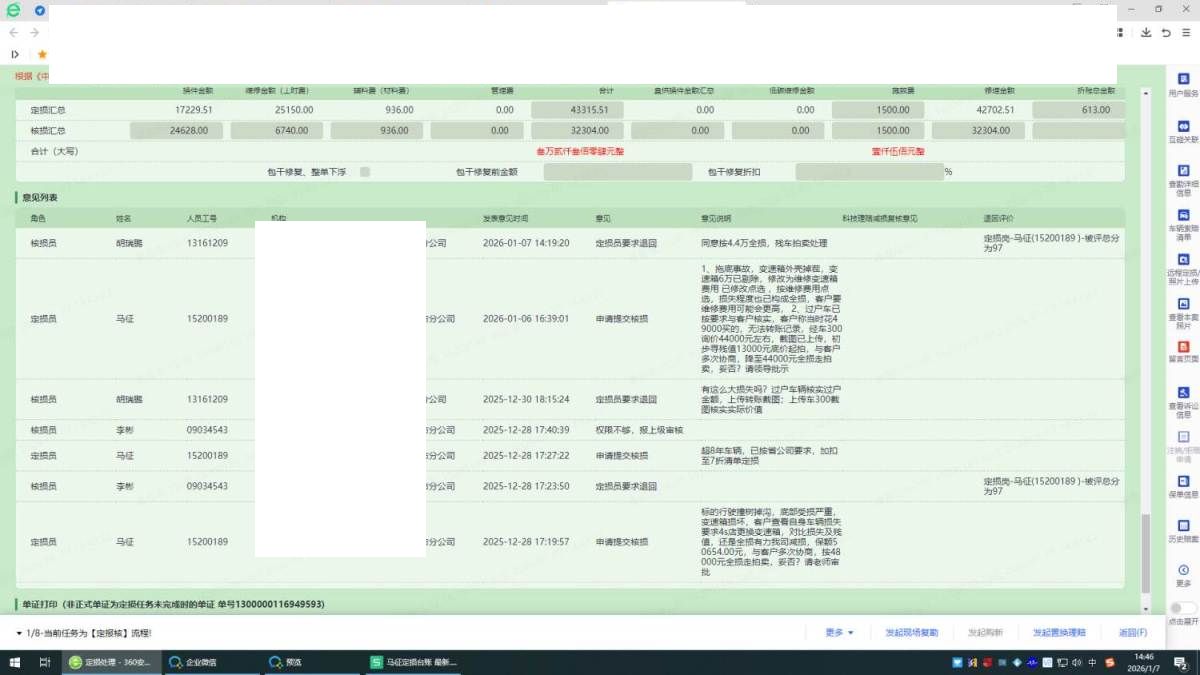The image size is (1200, 675).
Task: Click the browser download icon
Action: coord(1146,32)
